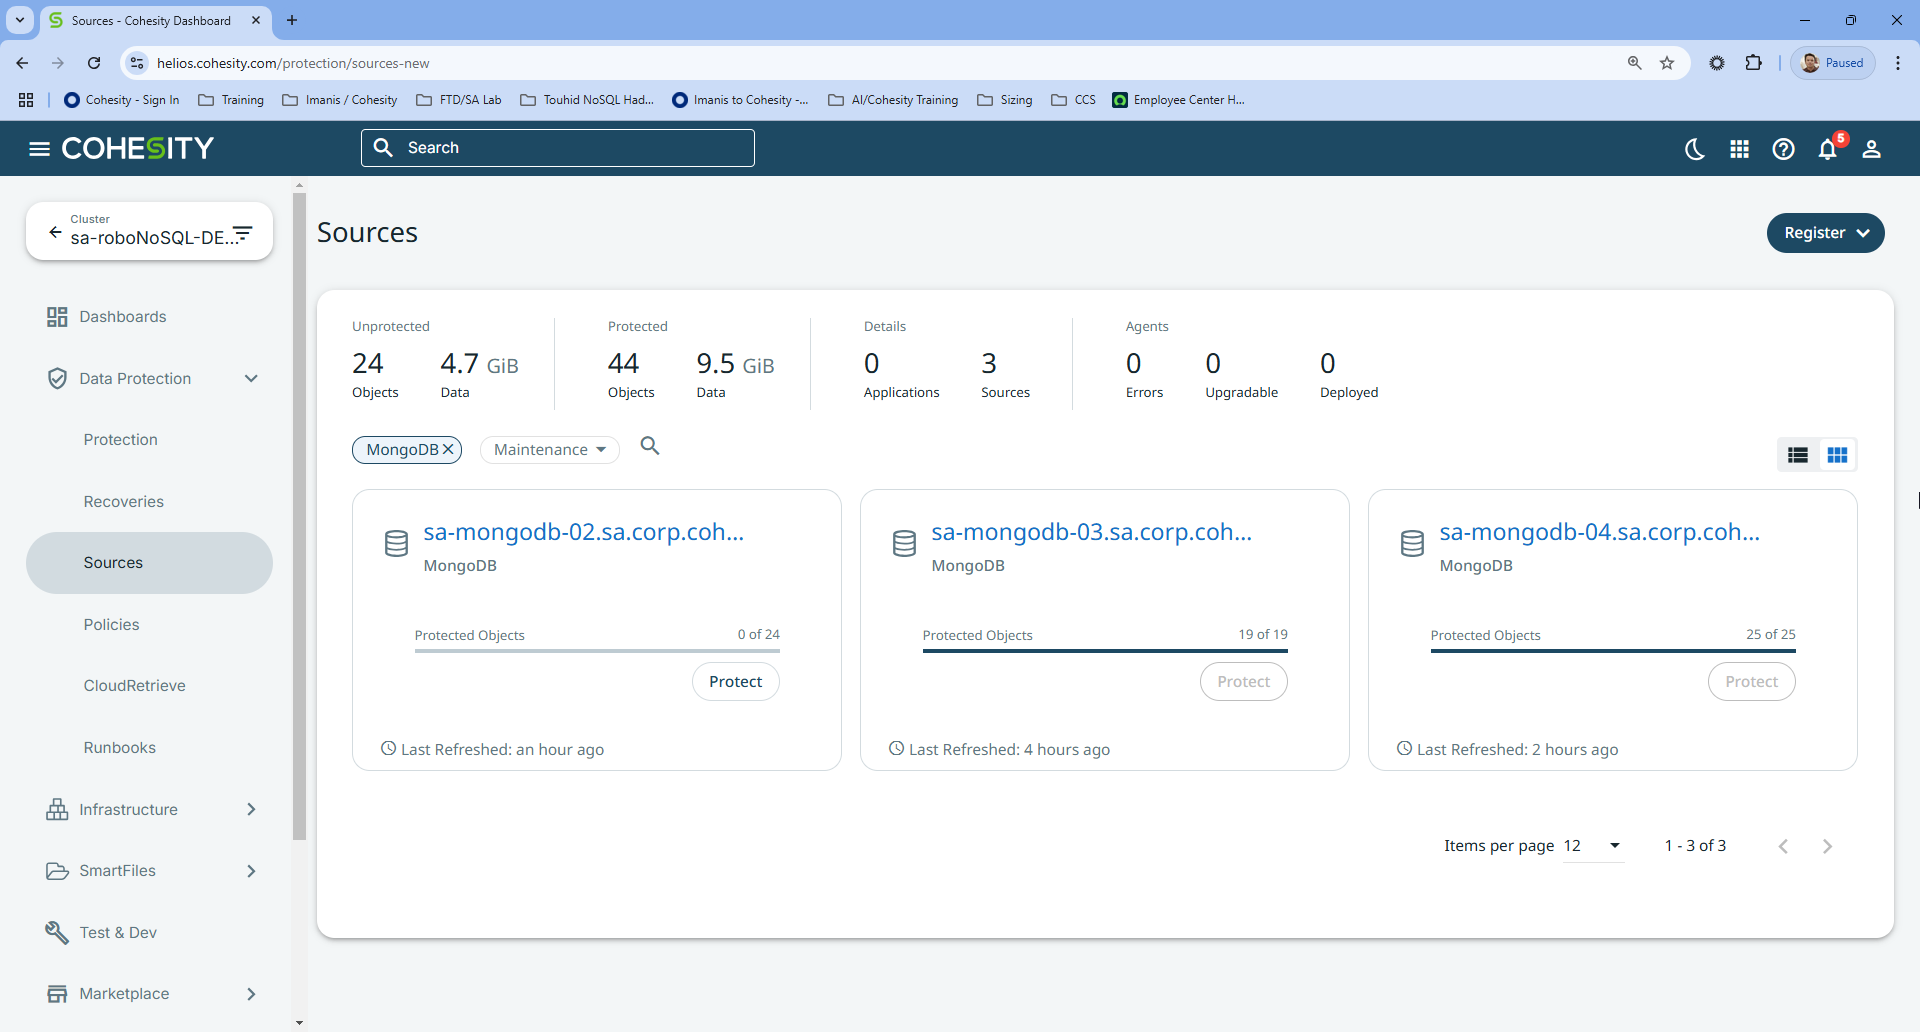Click the sidebar vertical scrollbar
Image resolution: width=1920 pixels, height=1032 pixels.
(x=299, y=515)
